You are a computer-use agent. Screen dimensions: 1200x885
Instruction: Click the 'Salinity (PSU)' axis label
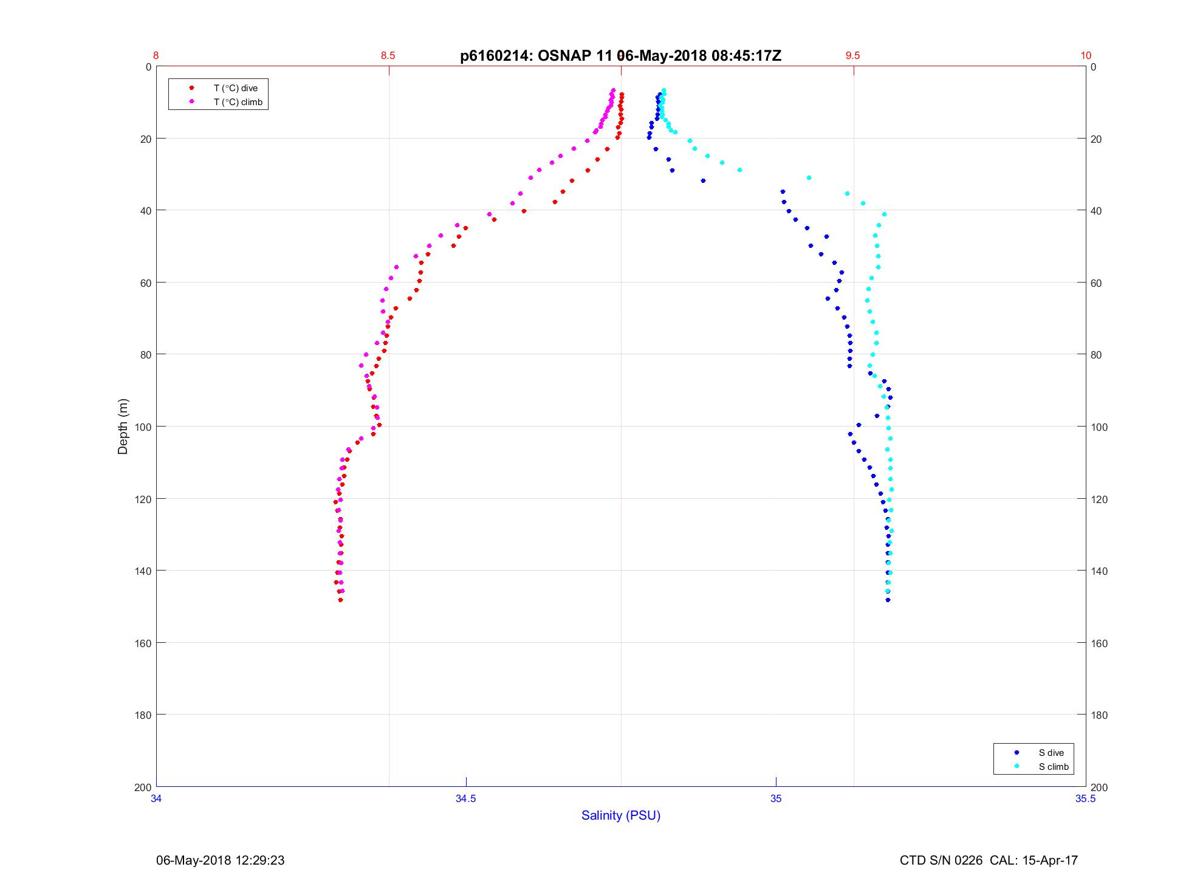click(x=621, y=815)
